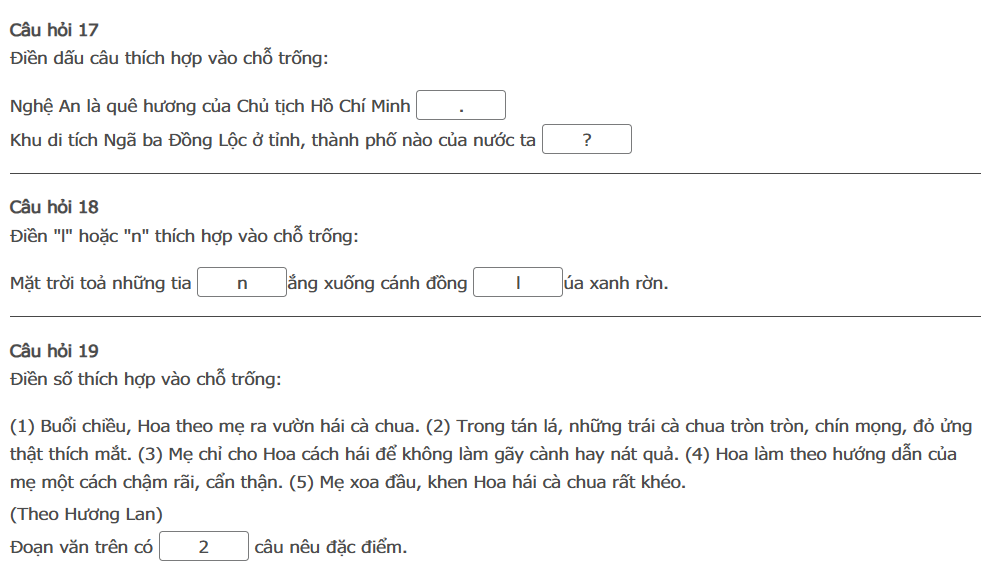The image size is (987, 573).
Task: Click the punctuation box after "Hồ Chí Minh"
Action: point(461,106)
